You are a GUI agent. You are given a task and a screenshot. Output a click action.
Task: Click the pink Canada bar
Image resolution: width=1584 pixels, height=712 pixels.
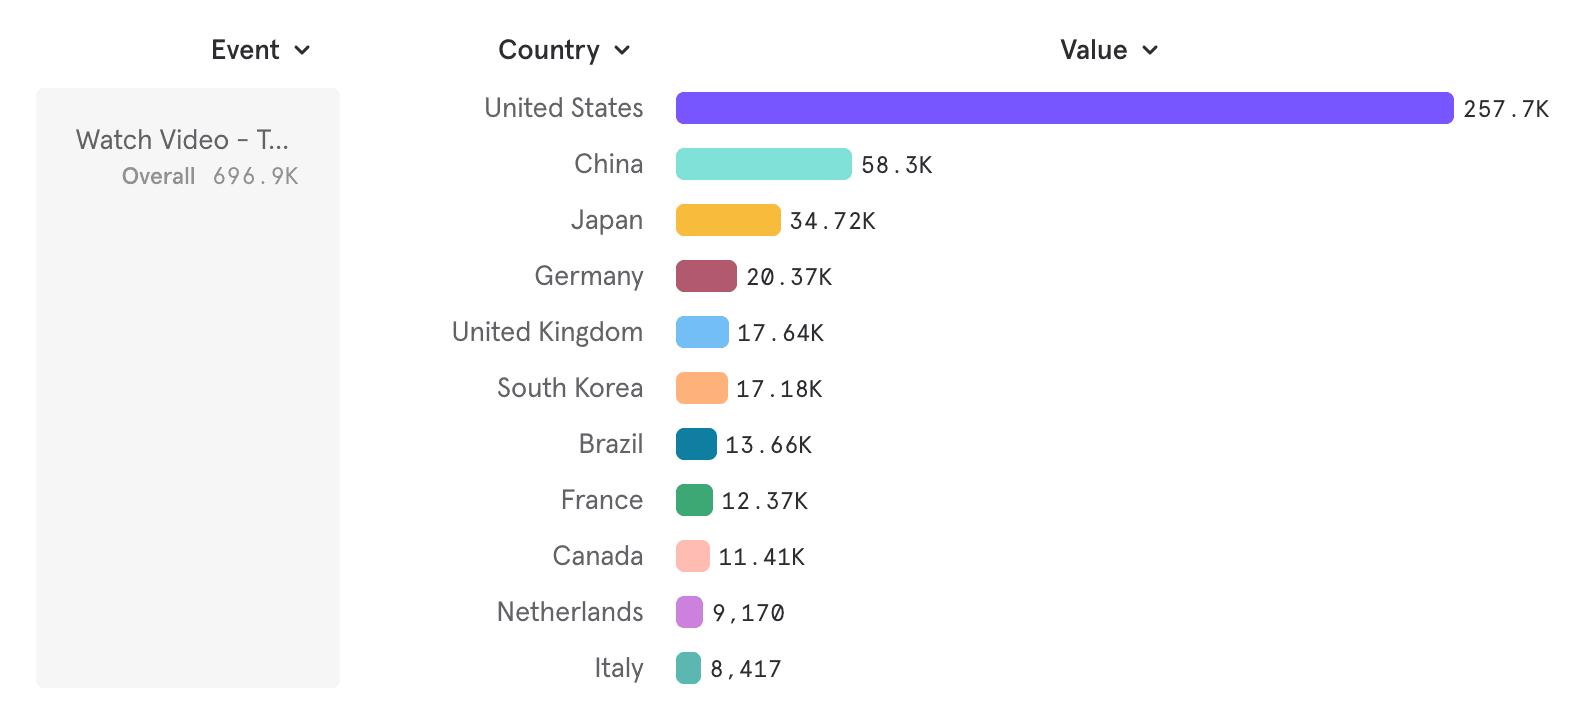(x=692, y=556)
